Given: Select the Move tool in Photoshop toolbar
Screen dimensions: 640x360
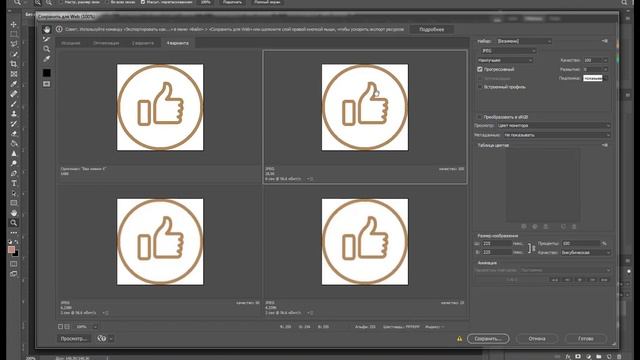Looking at the screenshot, I should click(x=13, y=24).
